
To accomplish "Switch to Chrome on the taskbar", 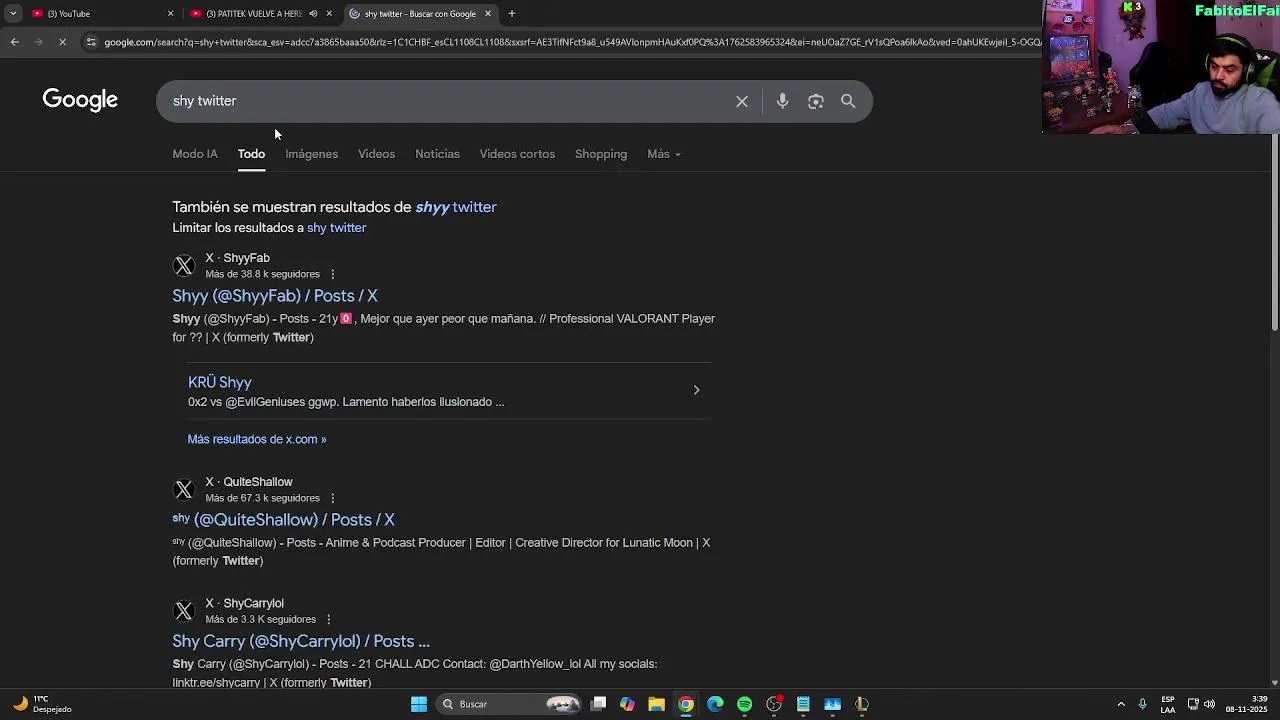I will (x=686, y=704).
